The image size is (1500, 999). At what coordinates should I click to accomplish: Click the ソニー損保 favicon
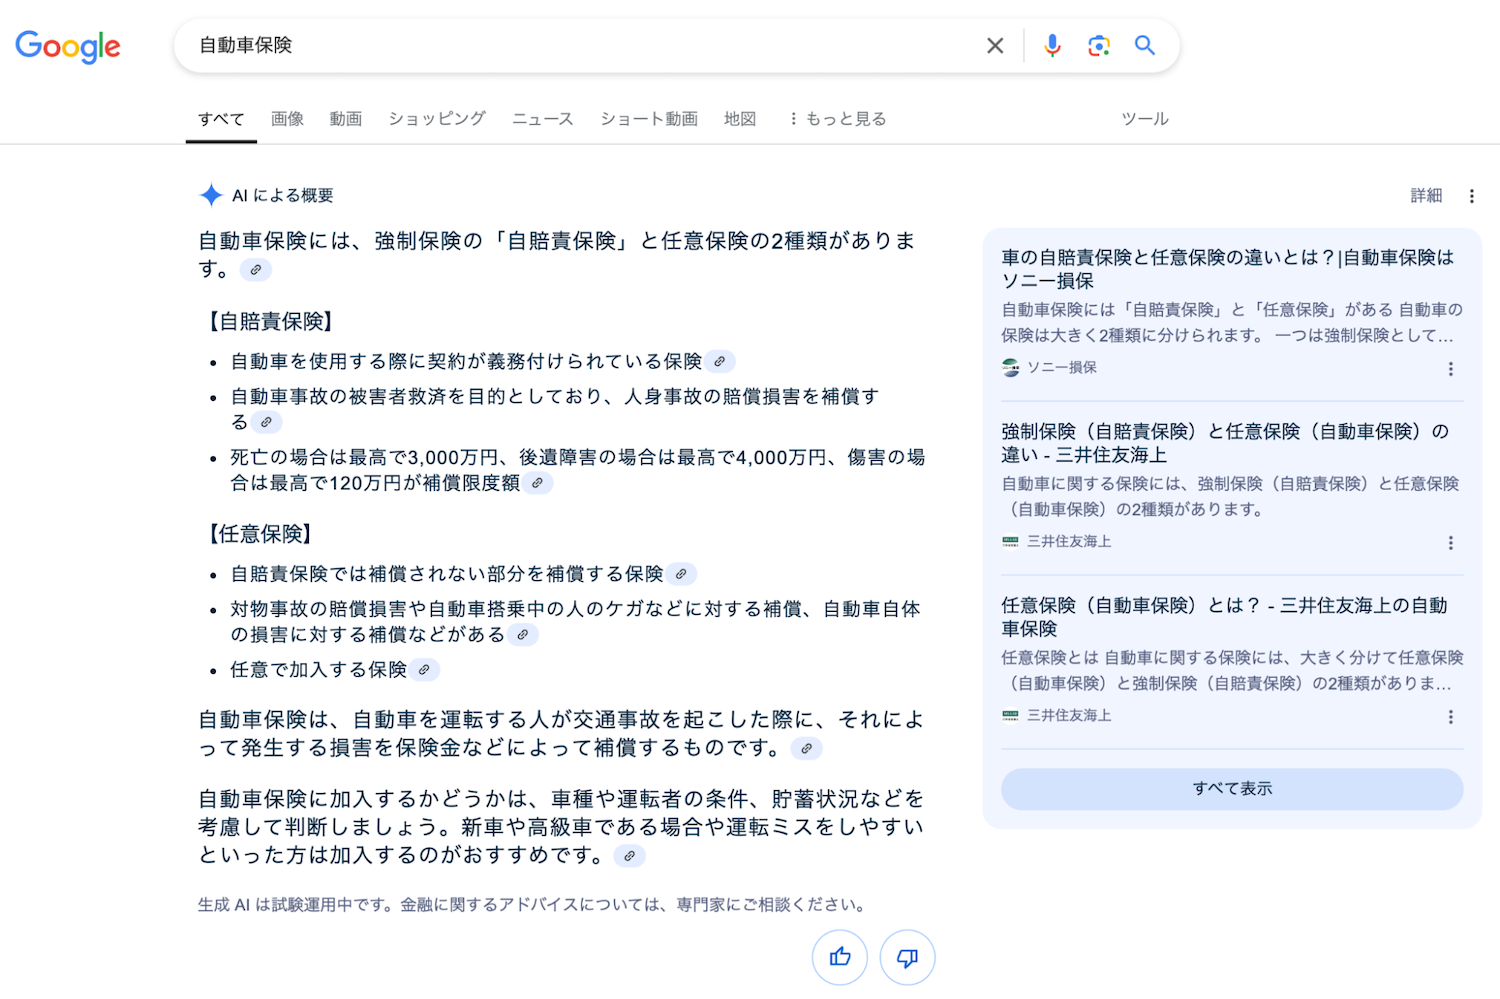pyautogui.click(x=1009, y=367)
